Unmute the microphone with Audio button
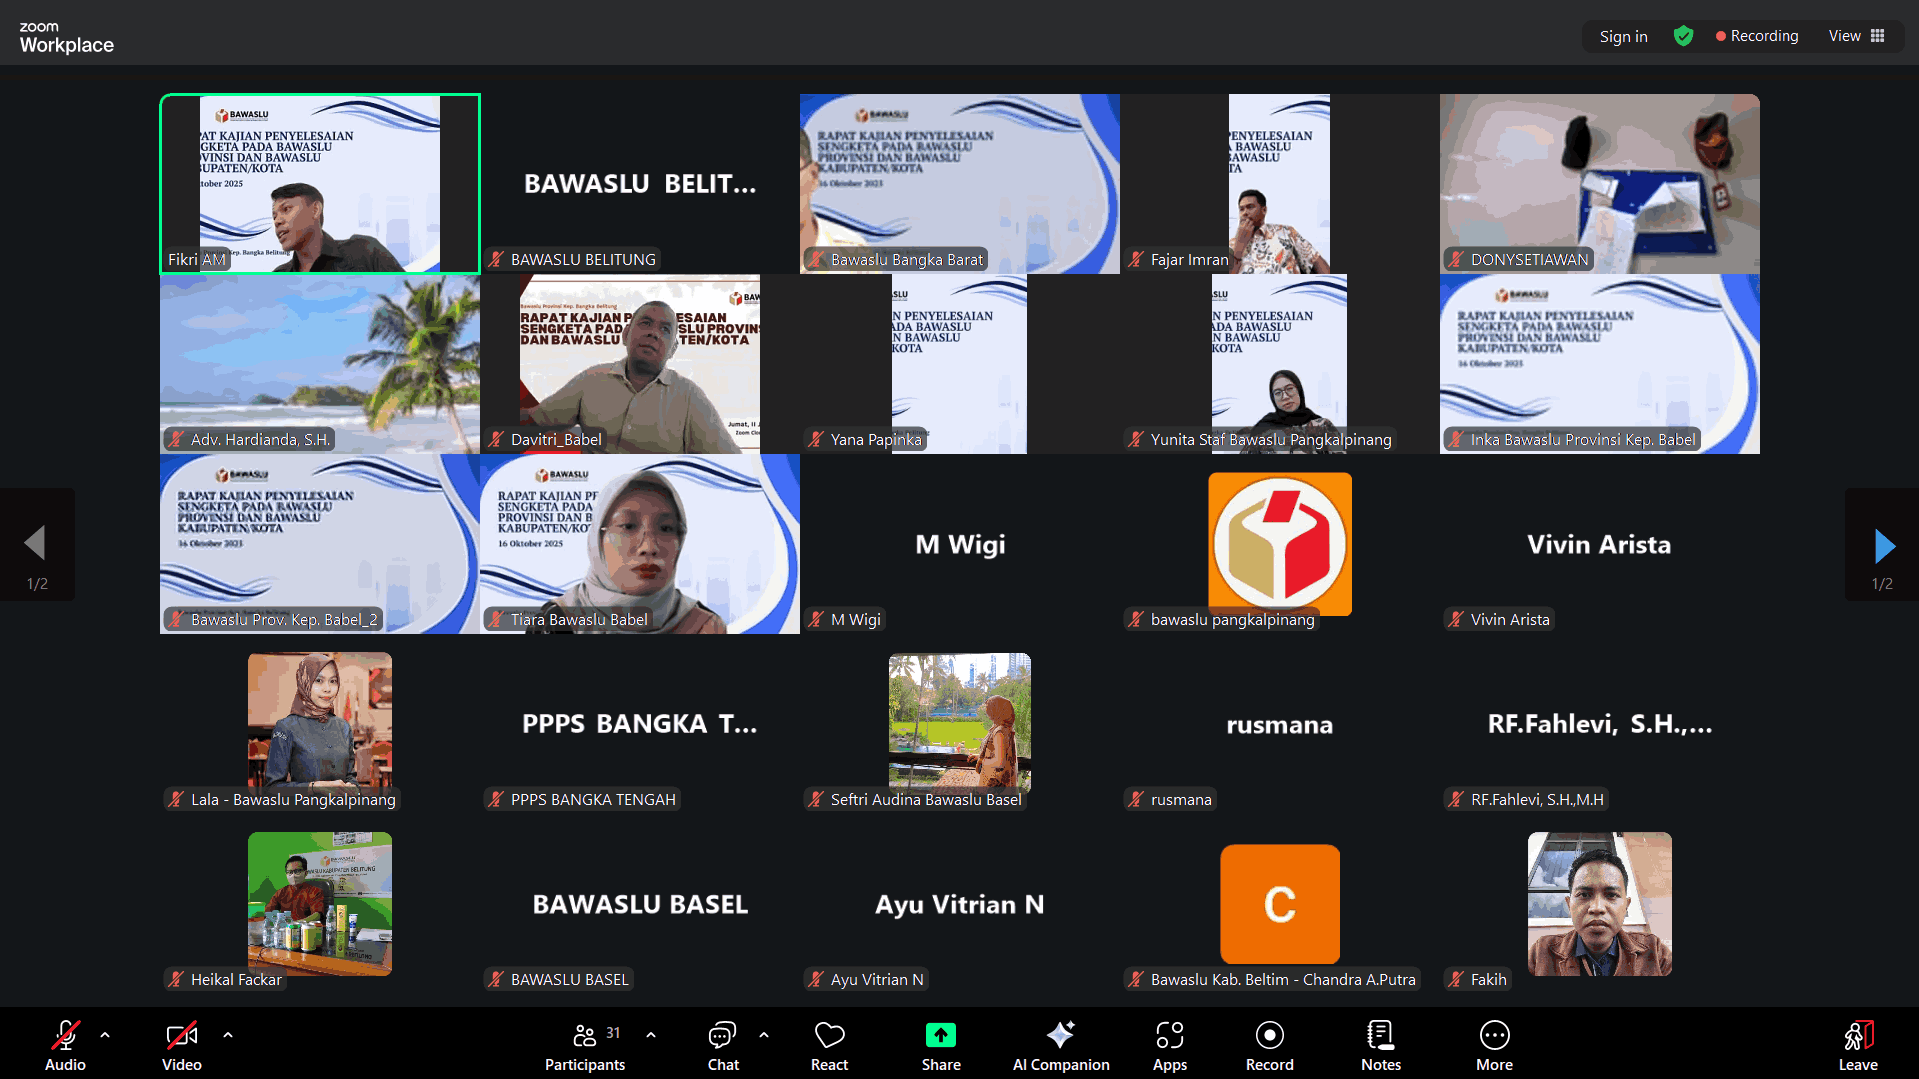 click(65, 1045)
